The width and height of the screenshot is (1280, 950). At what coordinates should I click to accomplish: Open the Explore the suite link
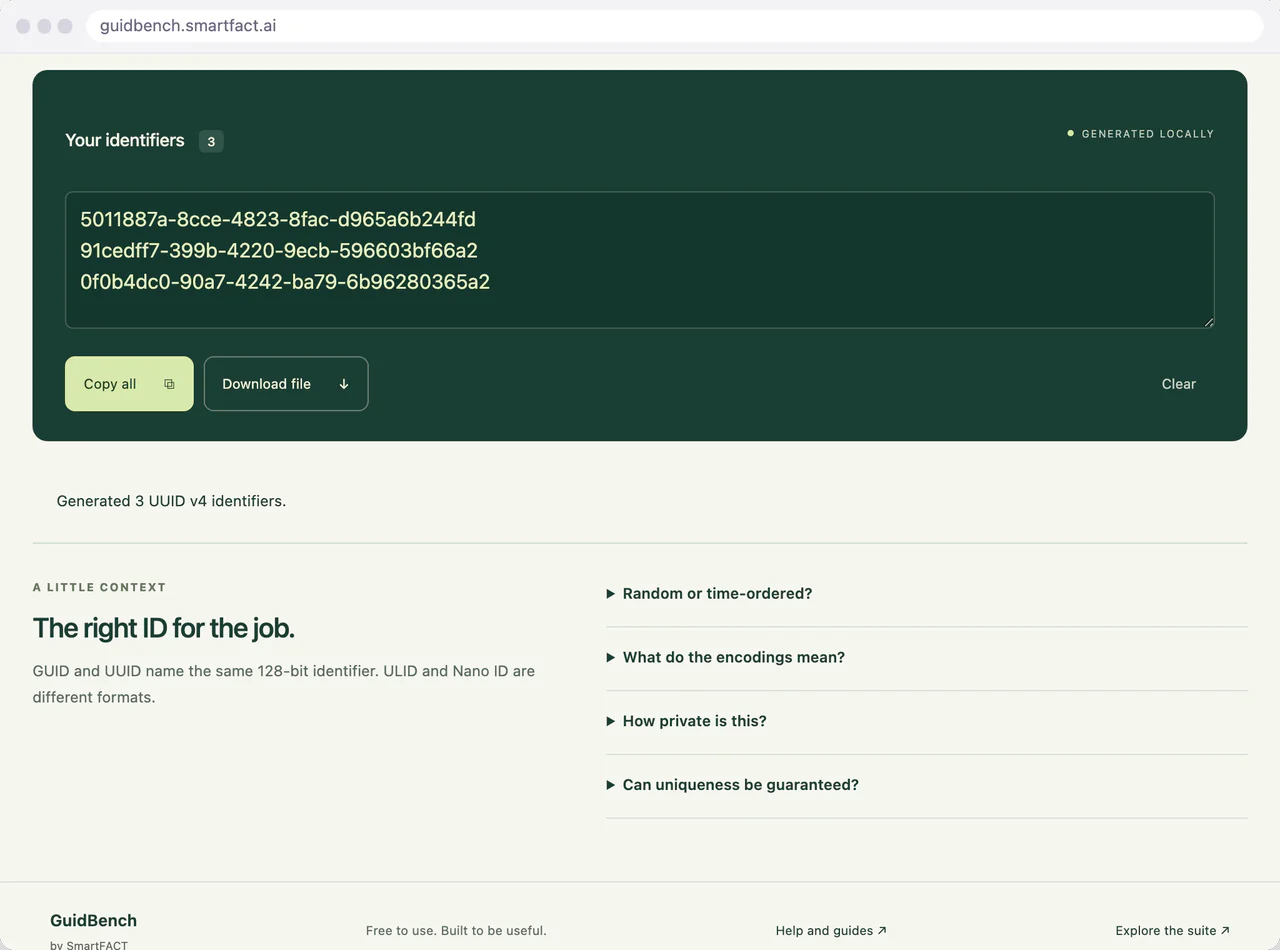click(x=1172, y=931)
